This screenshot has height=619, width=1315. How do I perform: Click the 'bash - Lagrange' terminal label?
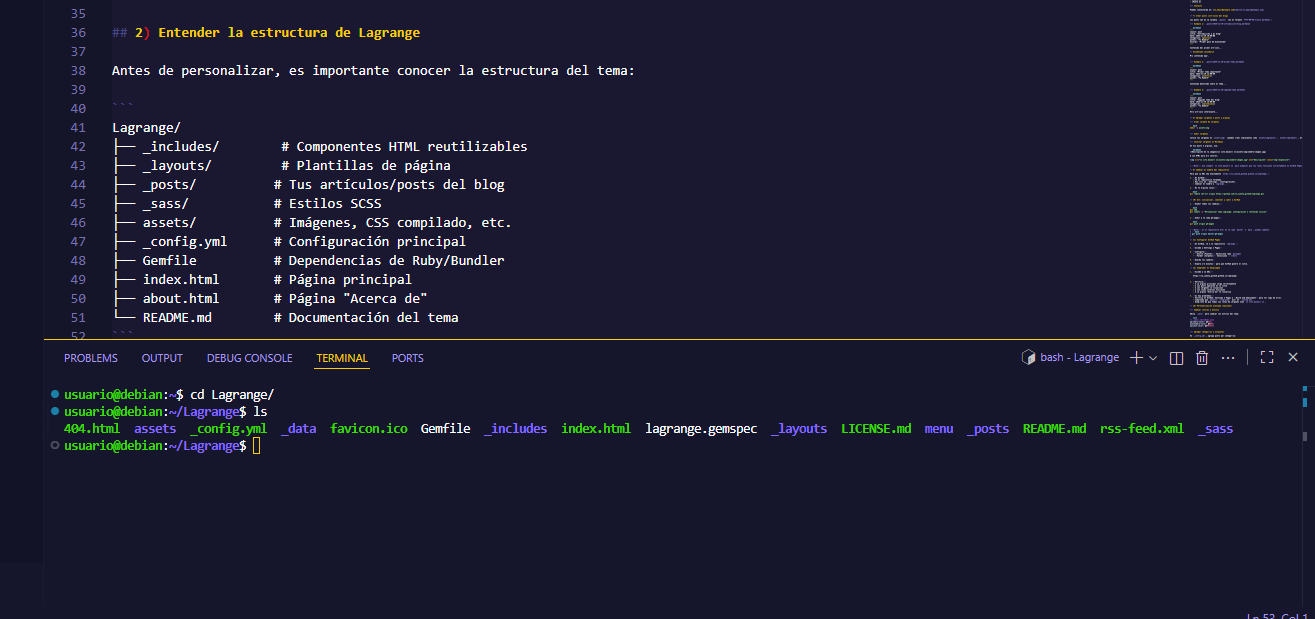(x=1080, y=358)
